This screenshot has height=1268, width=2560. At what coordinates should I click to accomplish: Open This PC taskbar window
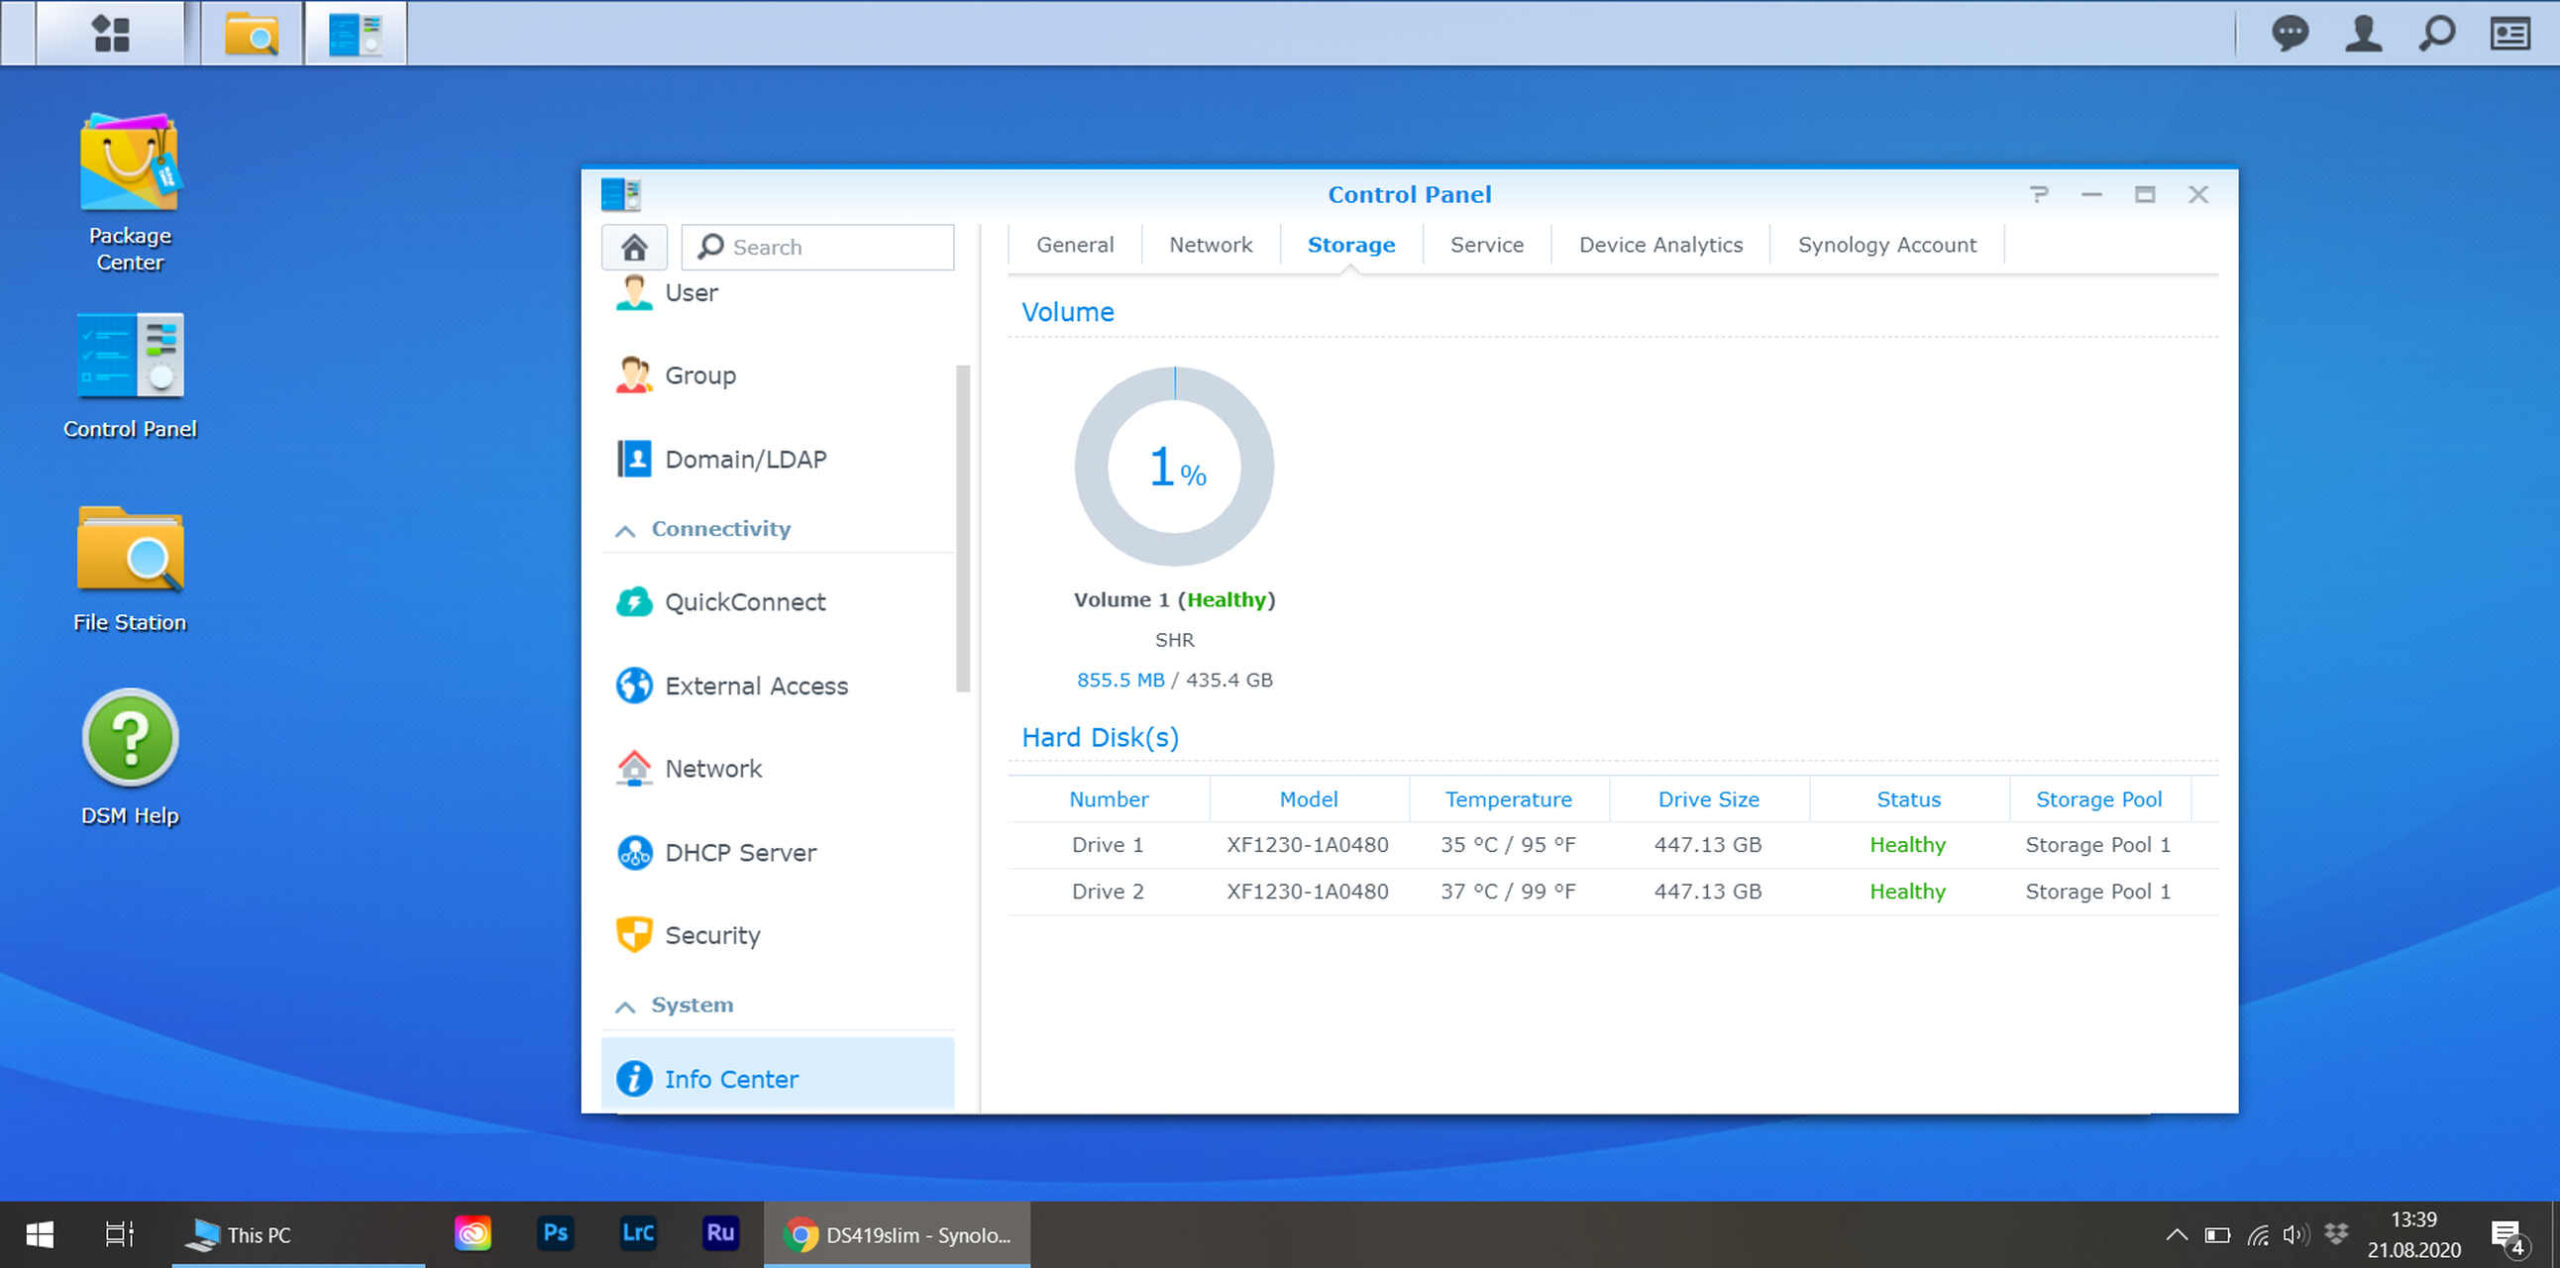point(298,1235)
